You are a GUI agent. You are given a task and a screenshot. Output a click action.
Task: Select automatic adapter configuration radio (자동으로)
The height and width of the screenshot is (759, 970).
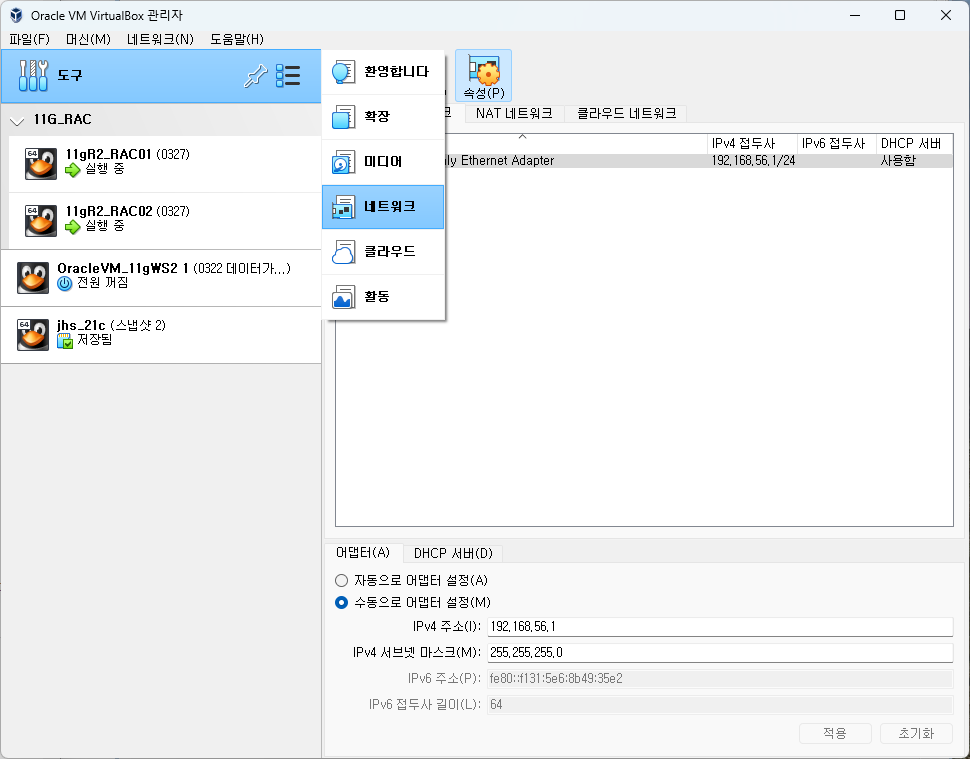click(341, 580)
